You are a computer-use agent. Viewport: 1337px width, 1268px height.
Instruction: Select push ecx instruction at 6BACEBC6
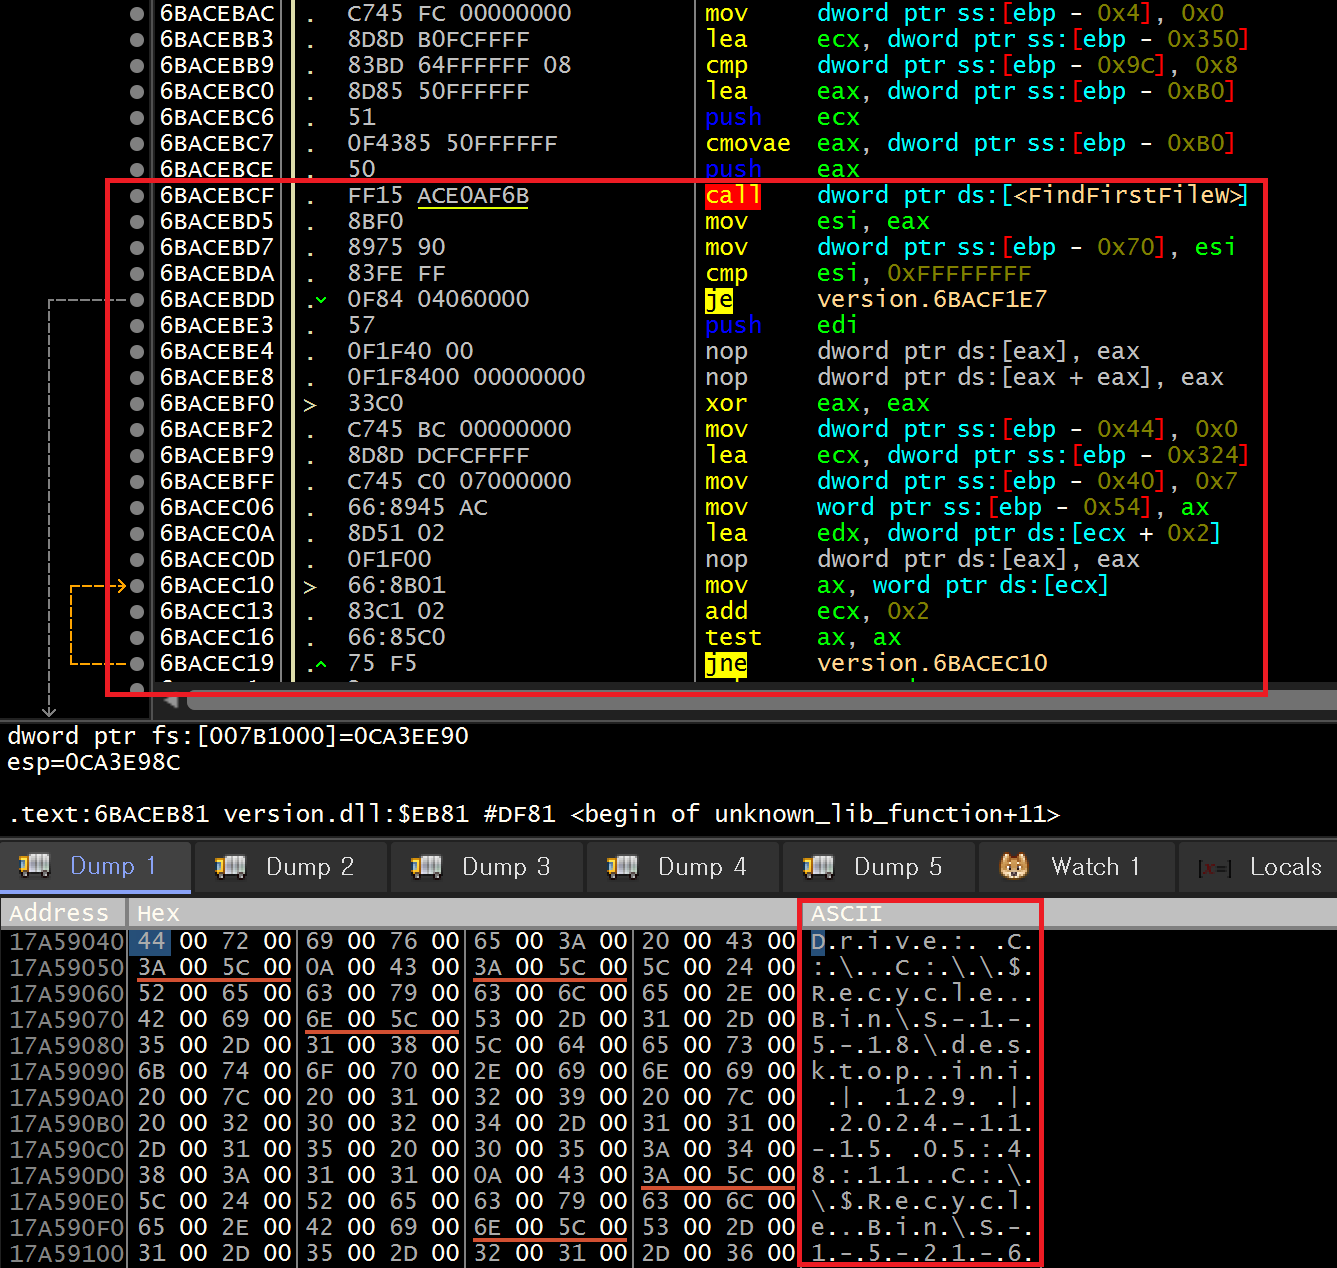pos(743,118)
